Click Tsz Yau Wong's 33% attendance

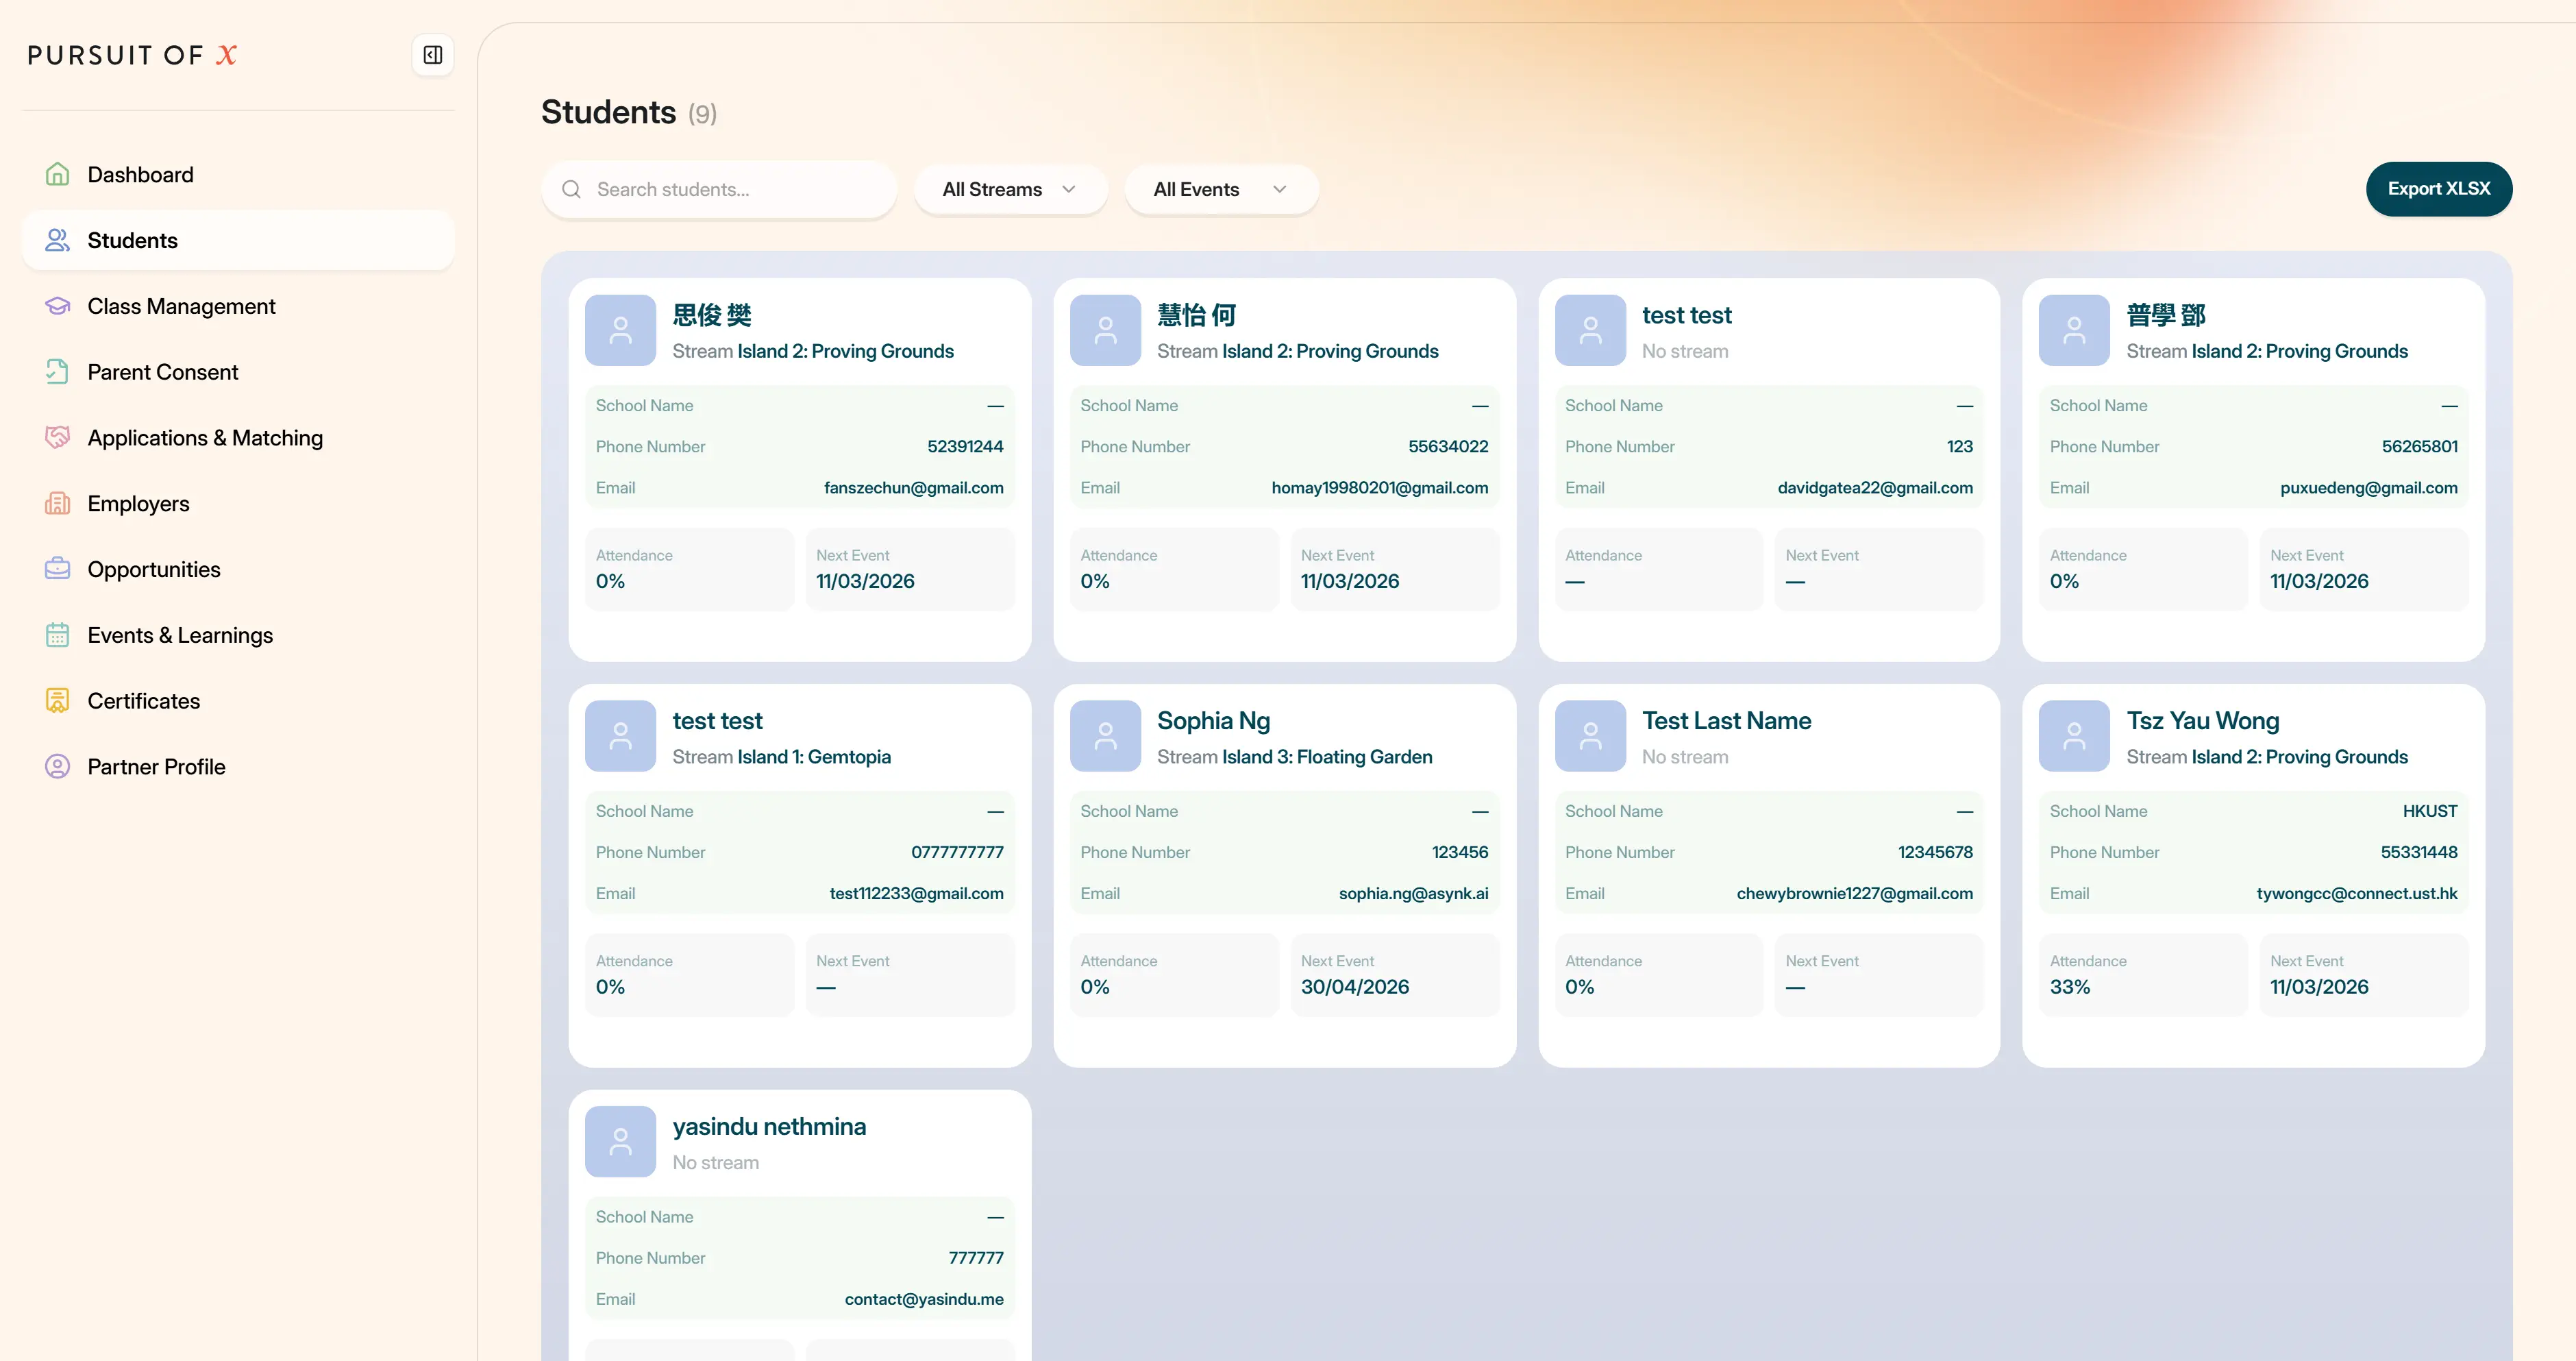pos(2069,987)
